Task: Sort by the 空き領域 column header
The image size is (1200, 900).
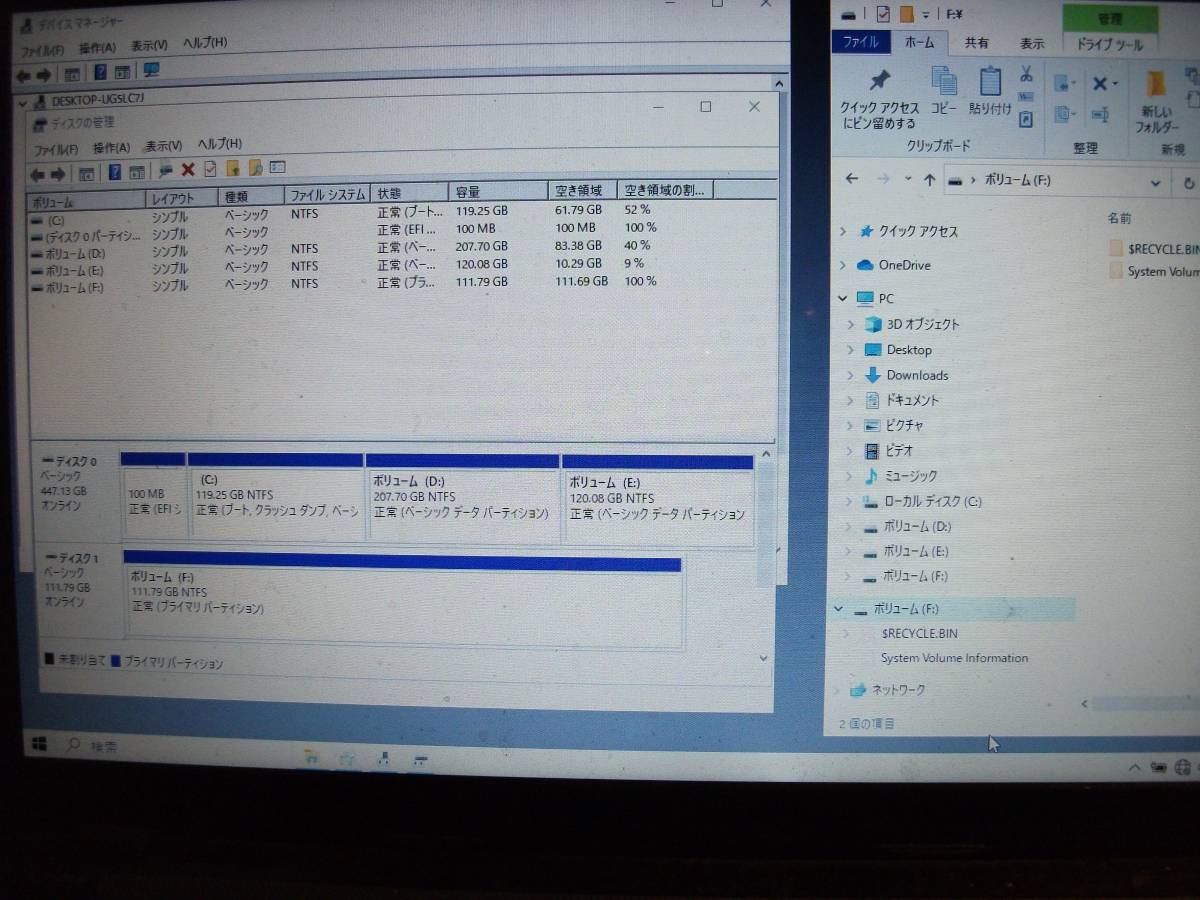Action: 583,190
